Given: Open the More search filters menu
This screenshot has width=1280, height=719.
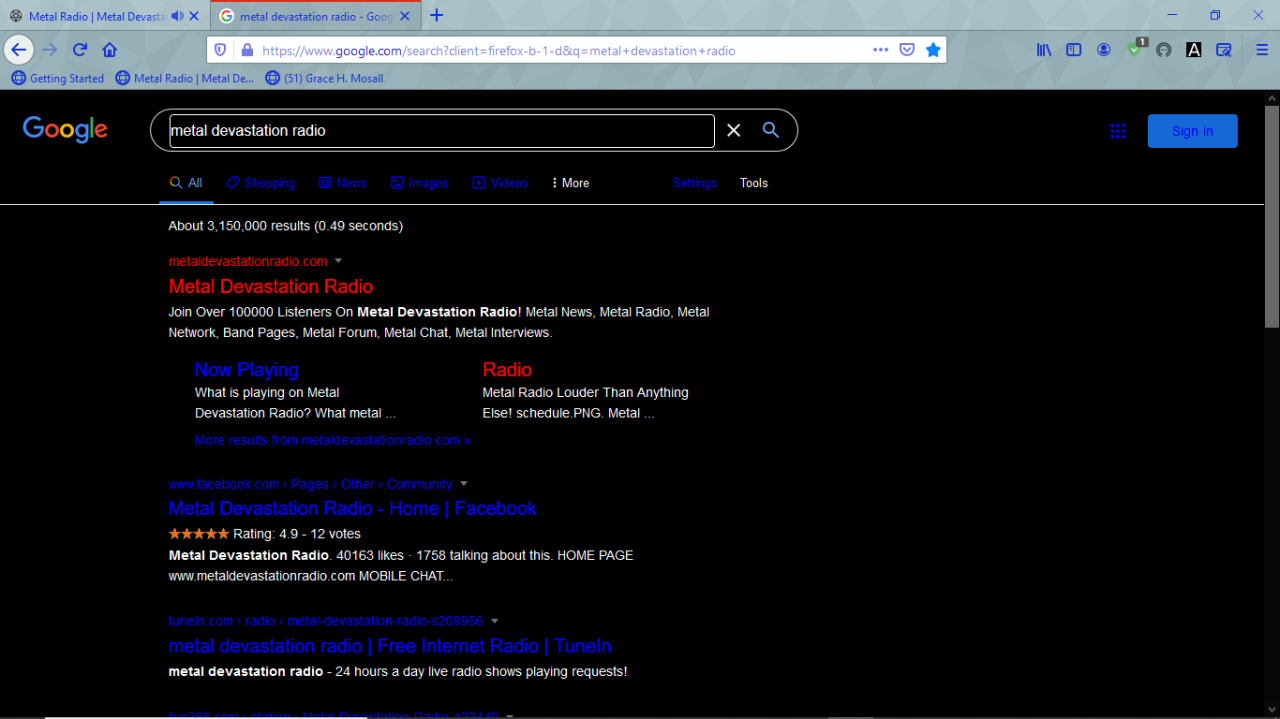Looking at the screenshot, I should pos(570,183).
